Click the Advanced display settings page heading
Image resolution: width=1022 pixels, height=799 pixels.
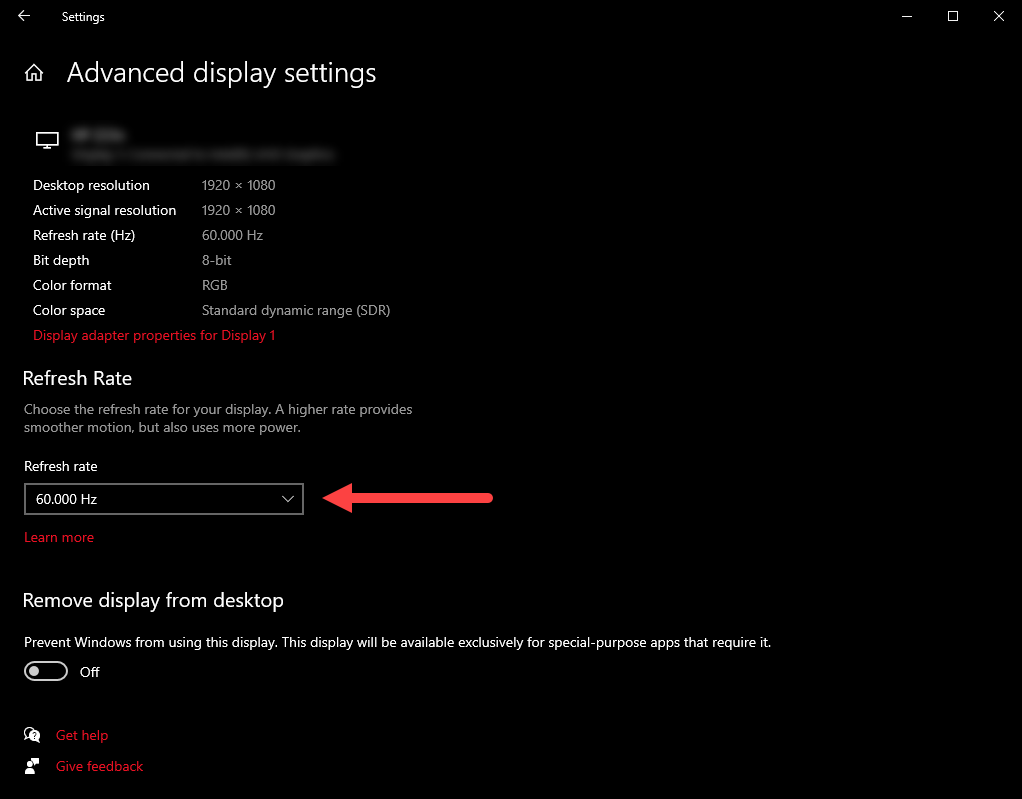click(221, 73)
